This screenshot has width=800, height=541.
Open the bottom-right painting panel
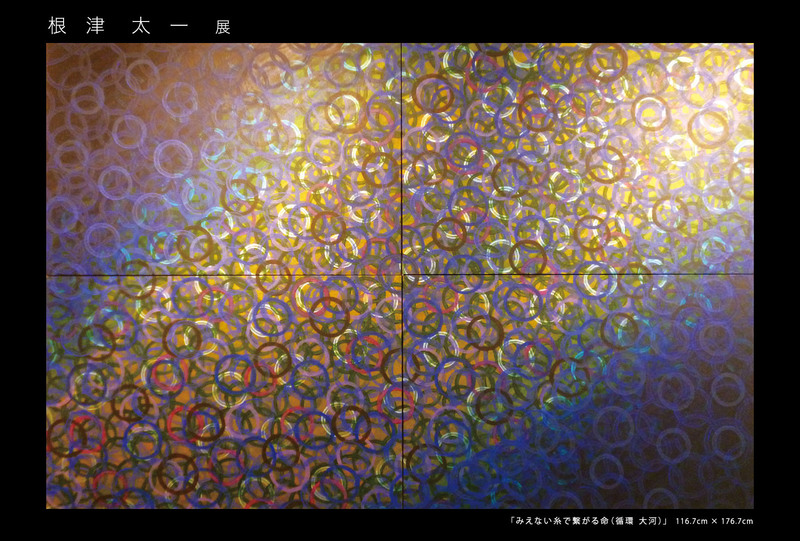coord(578,392)
